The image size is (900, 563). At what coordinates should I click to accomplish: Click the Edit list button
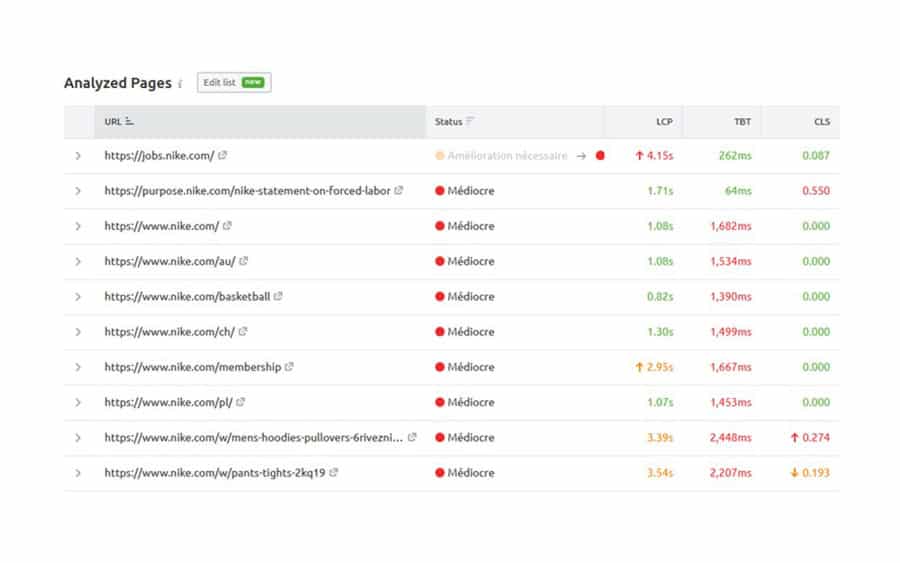pyautogui.click(x=234, y=82)
